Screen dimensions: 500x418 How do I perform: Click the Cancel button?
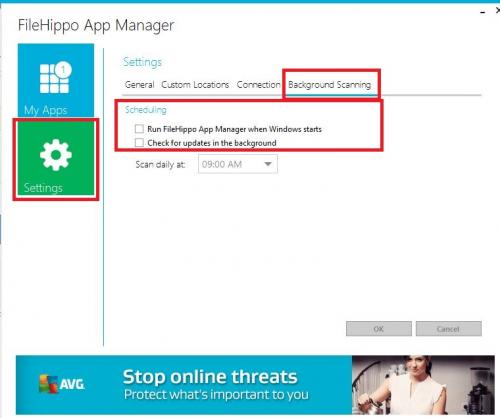click(x=449, y=329)
